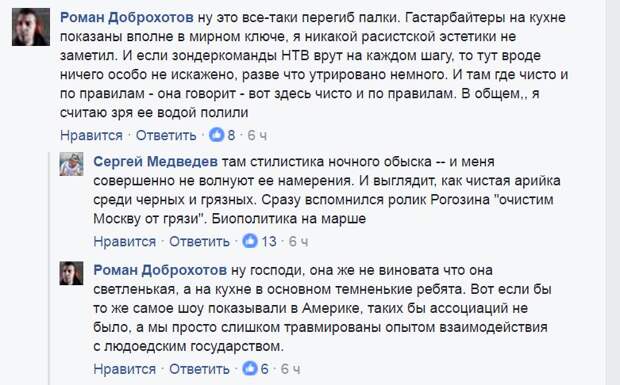Click the like thumb icon showing 6 reactions

pos(250,369)
